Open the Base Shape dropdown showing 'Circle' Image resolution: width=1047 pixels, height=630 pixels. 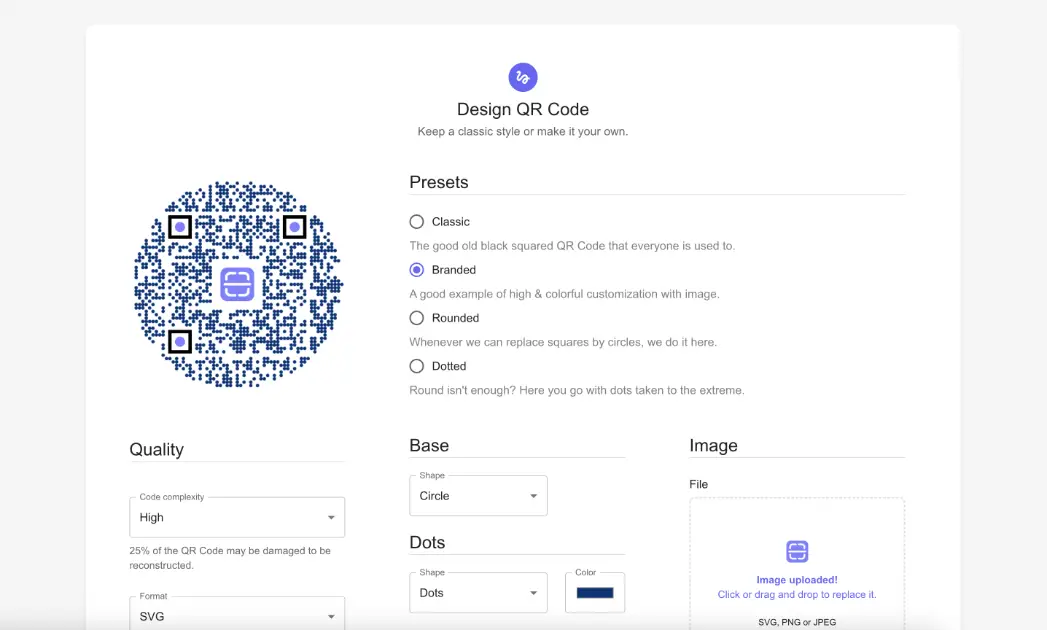pos(477,495)
